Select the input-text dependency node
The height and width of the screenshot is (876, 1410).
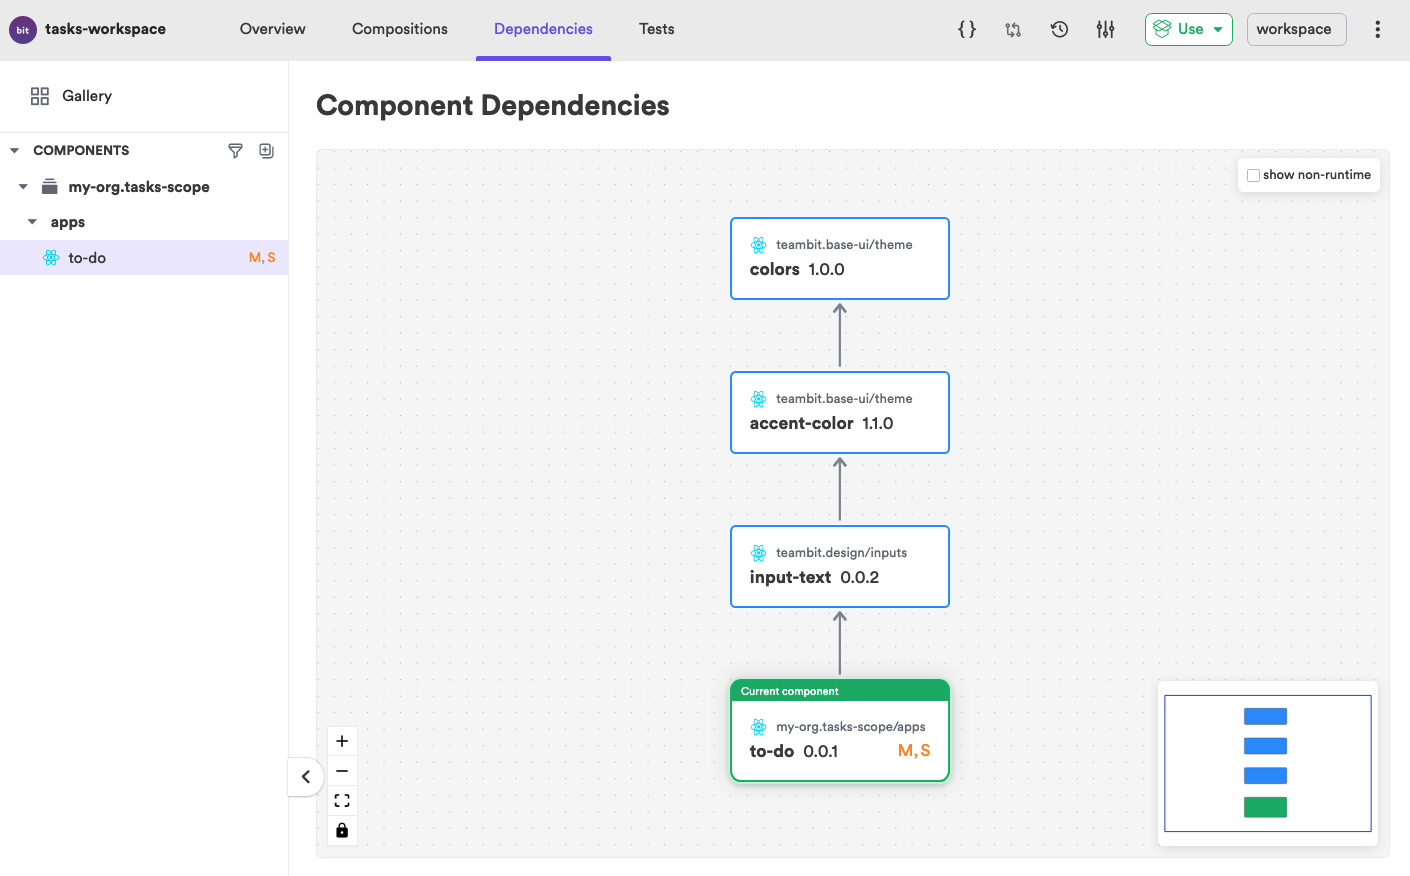coord(839,566)
